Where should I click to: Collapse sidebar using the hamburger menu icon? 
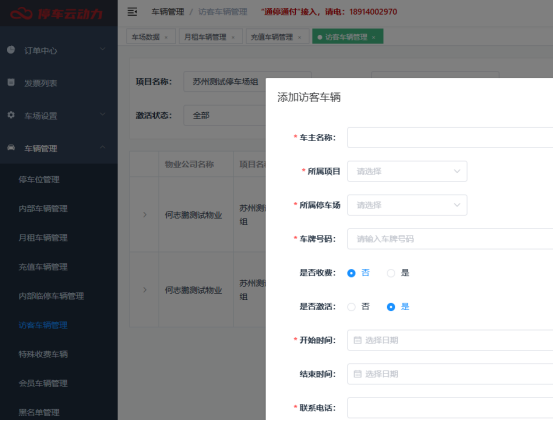132,12
